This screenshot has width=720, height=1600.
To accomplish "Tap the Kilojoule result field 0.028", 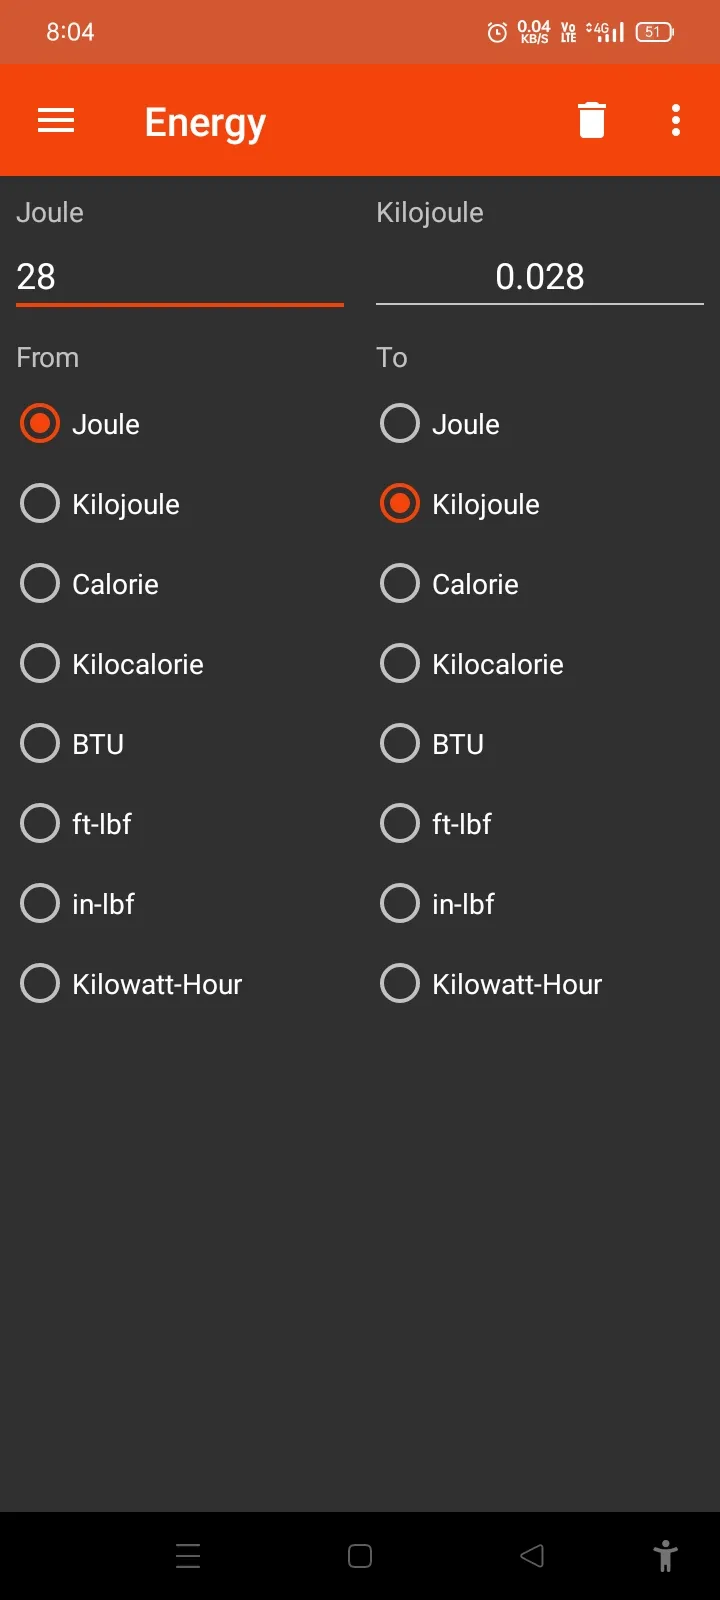I will [x=540, y=277].
